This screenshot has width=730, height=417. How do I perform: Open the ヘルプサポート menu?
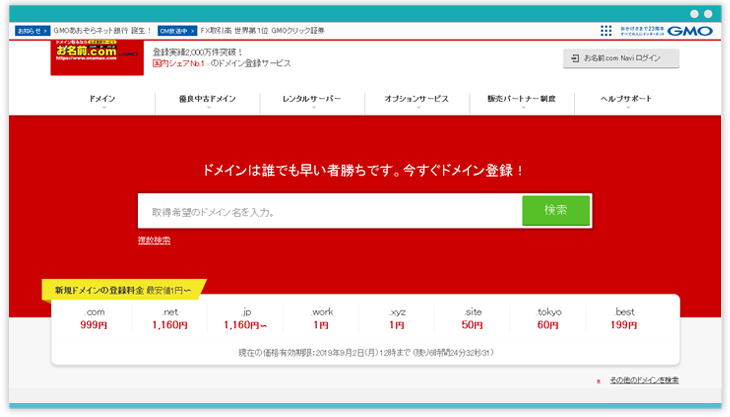(626, 99)
